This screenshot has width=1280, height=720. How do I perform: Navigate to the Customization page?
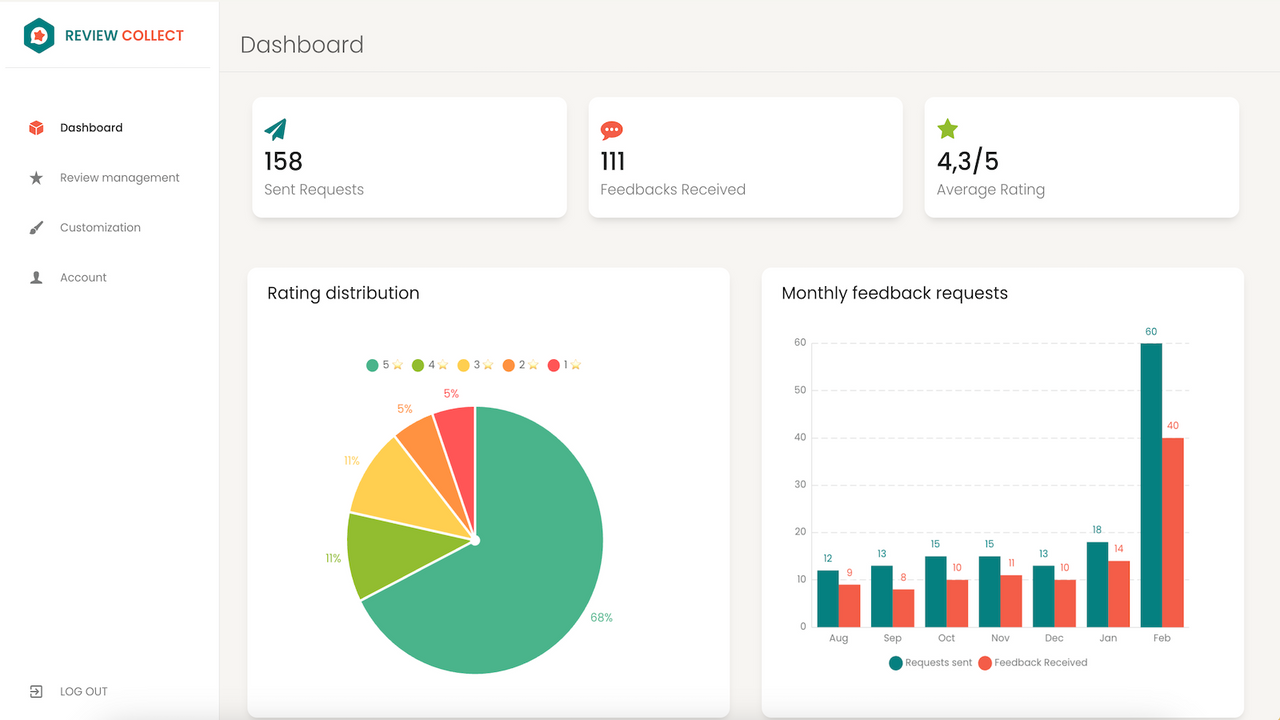tap(103, 227)
